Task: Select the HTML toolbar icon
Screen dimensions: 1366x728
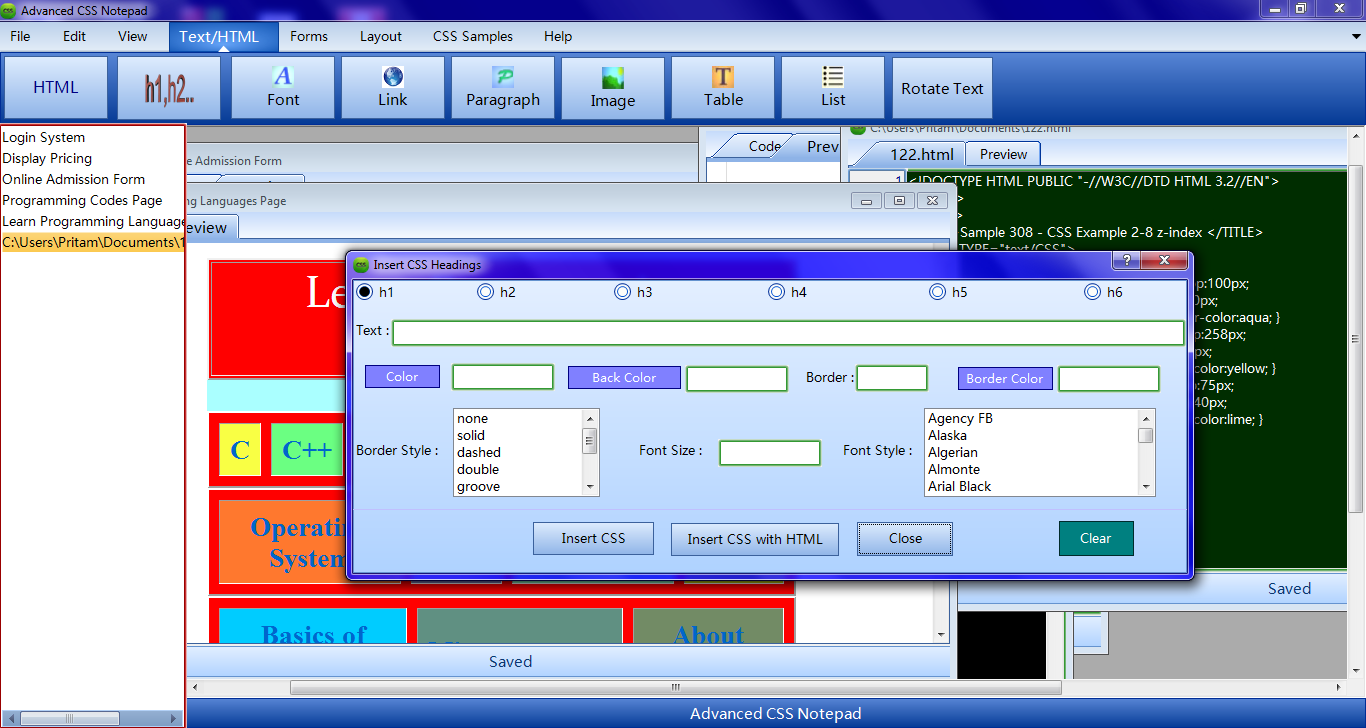Action: click(55, 87)
